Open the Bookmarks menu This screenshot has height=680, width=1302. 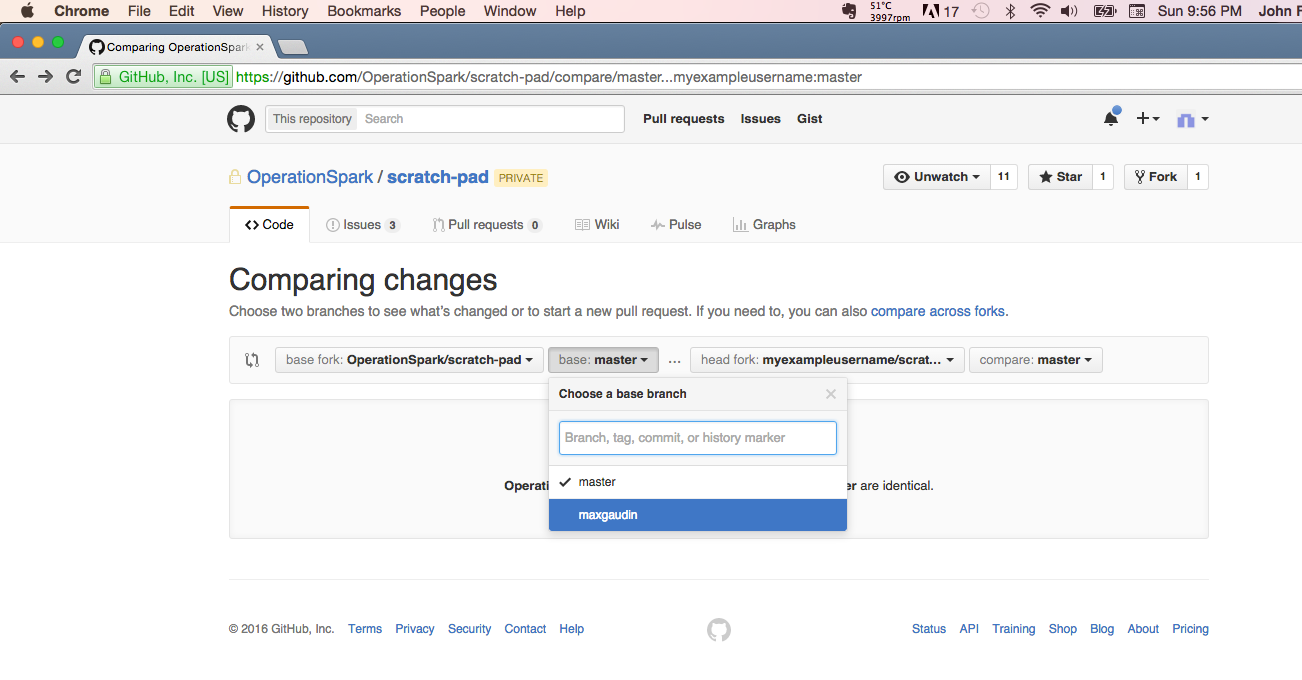click(364, 11)
